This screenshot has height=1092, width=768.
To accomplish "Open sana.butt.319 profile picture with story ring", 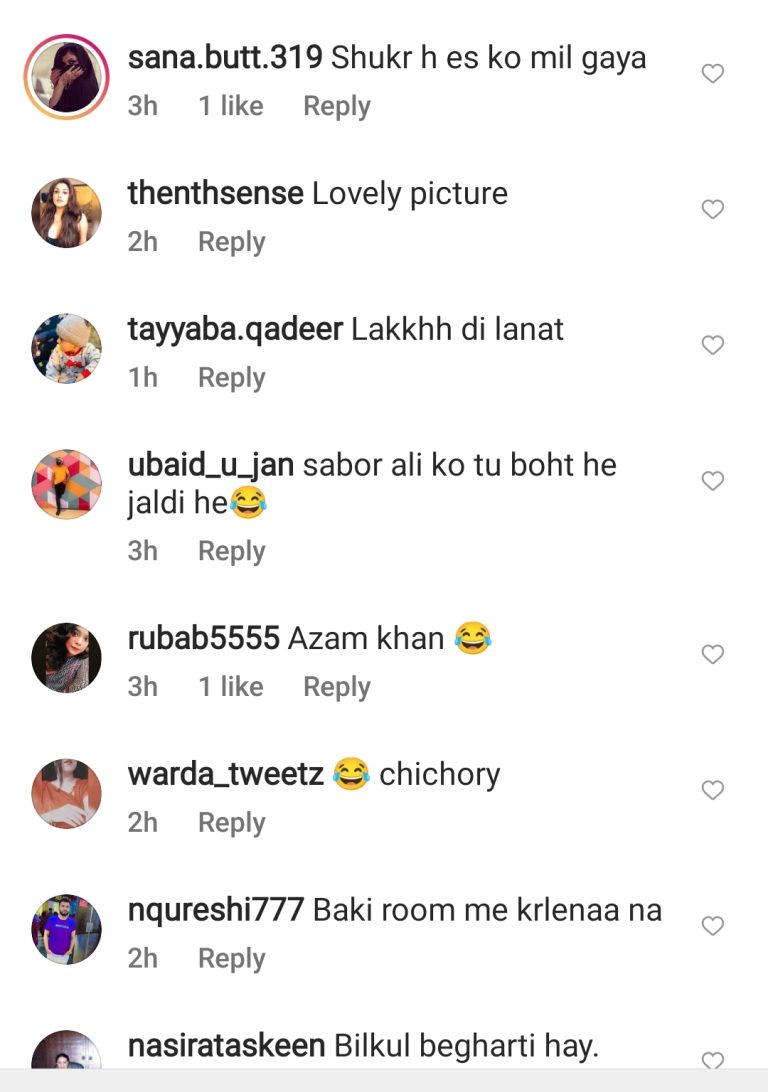I will click(x=67, y=77).
